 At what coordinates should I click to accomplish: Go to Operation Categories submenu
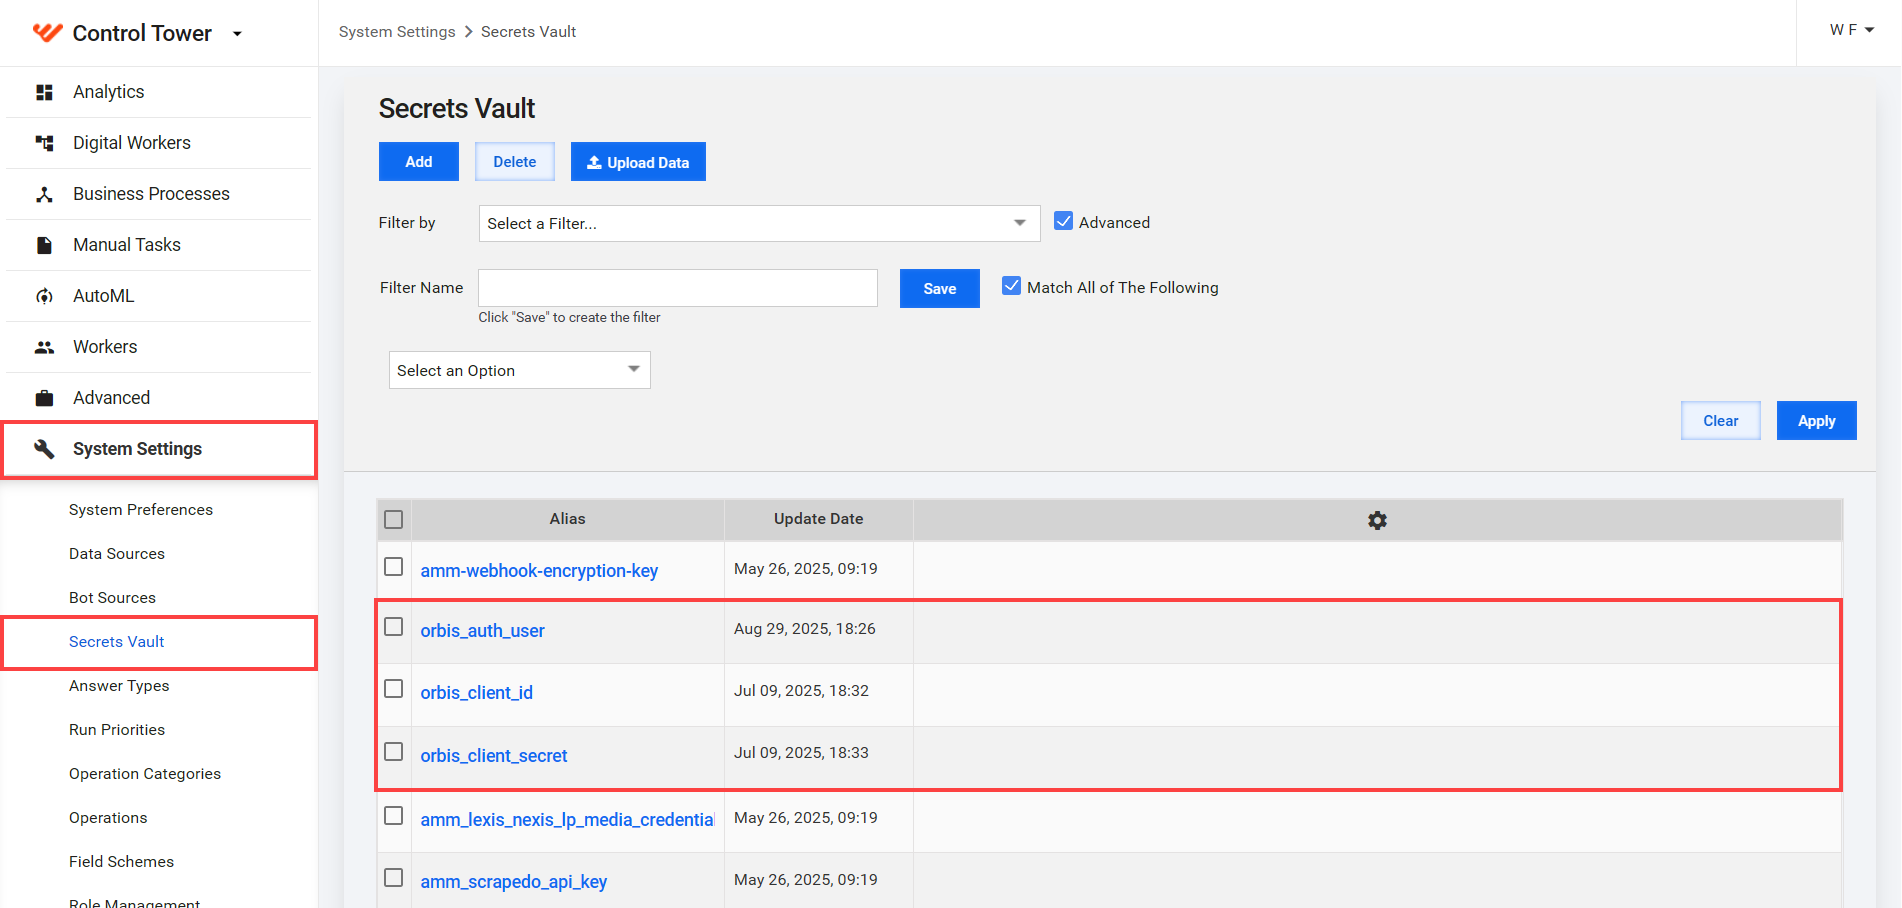click(x=145, y=774)
